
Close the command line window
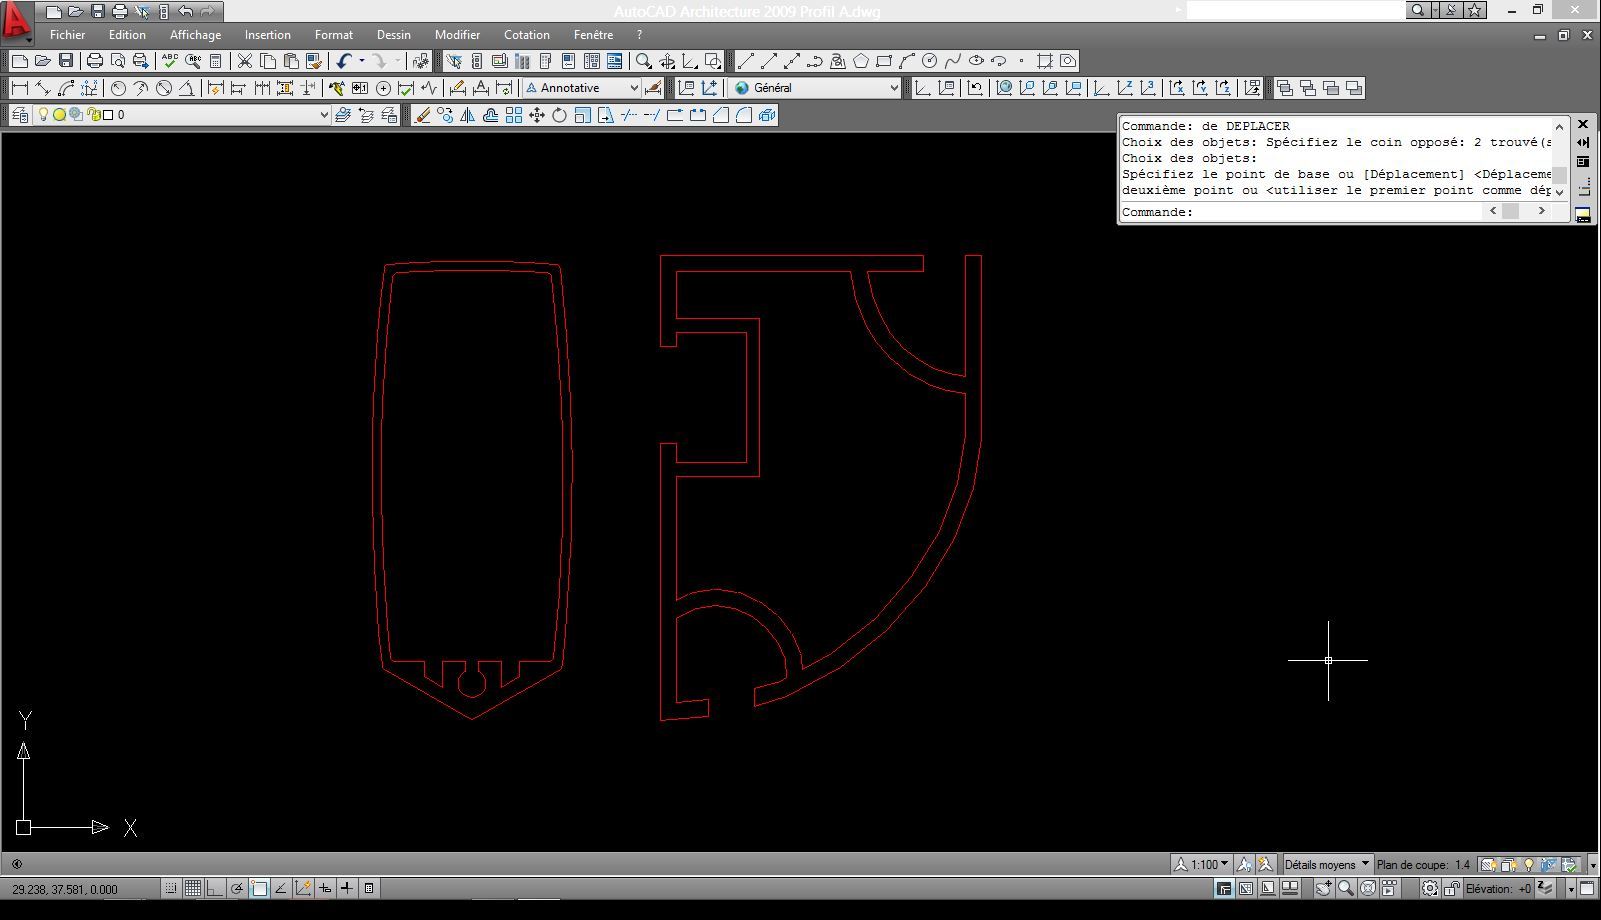click(1583, 123)
